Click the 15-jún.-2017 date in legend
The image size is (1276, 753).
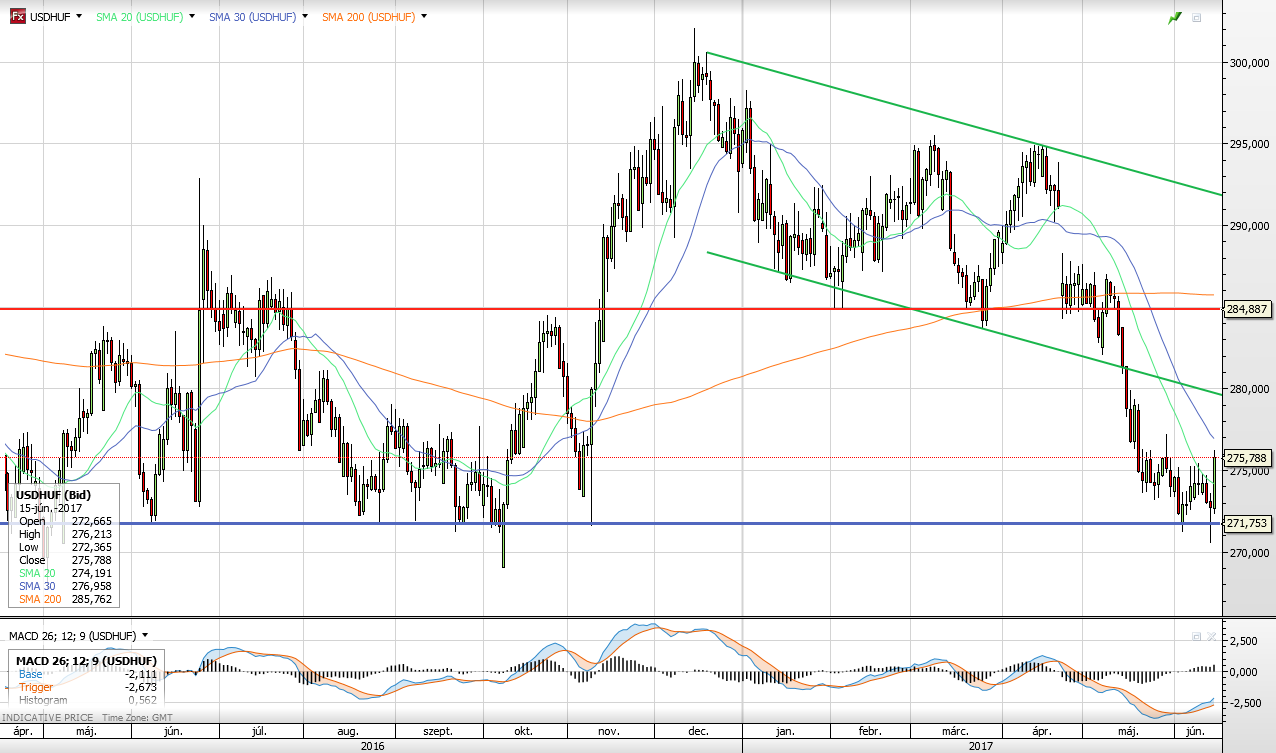coord(51,508)
